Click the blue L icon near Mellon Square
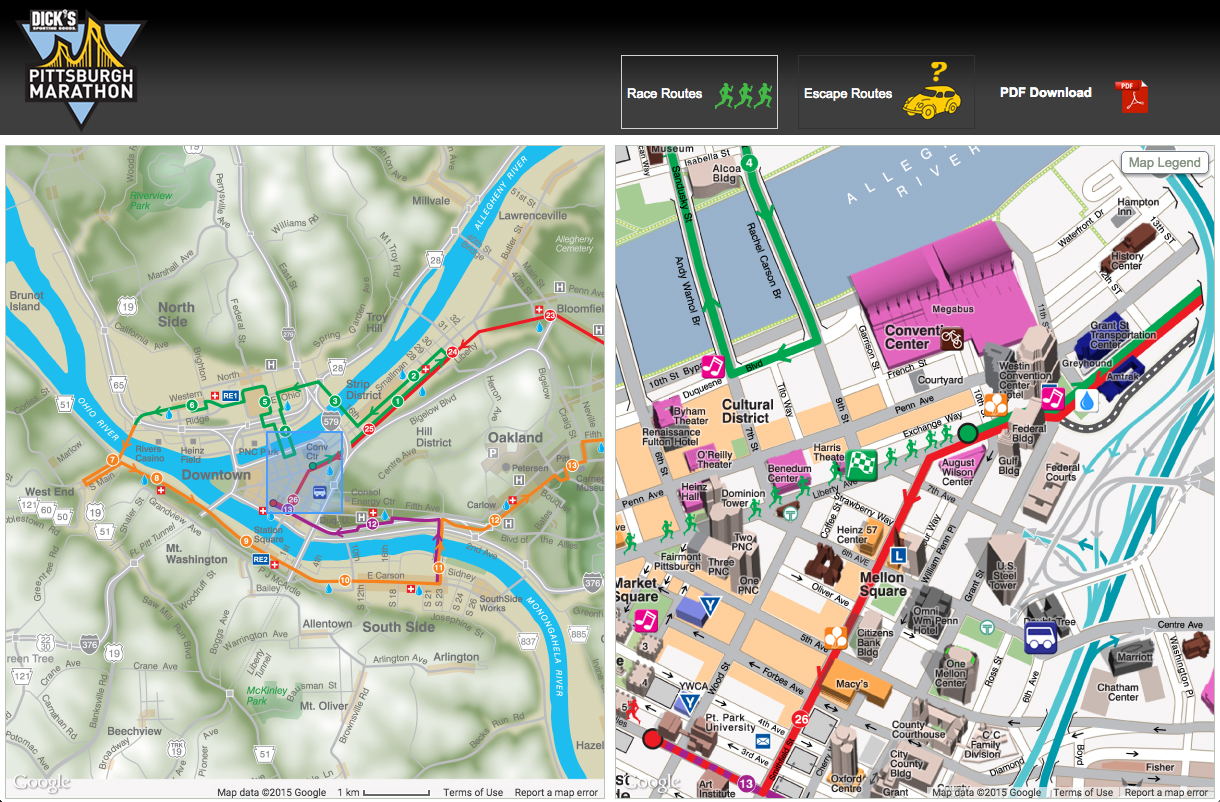 click(897, 554)
